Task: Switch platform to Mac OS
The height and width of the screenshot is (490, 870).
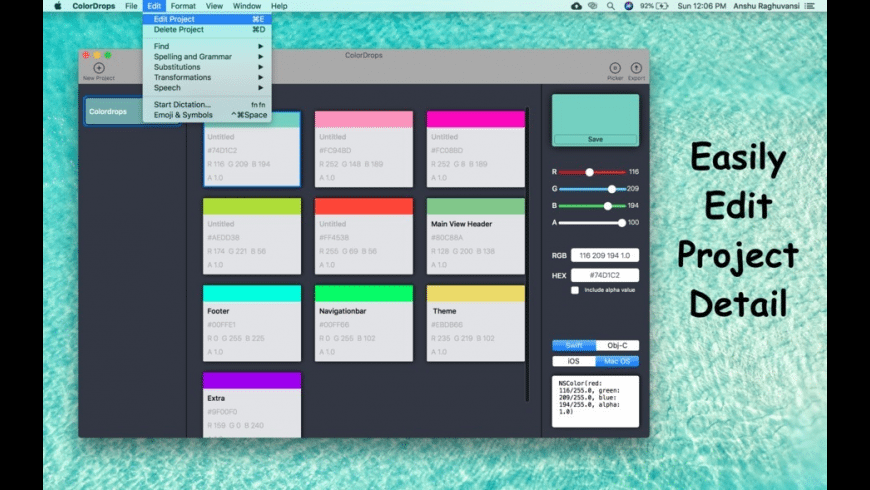Action: pyautogui.click(x=617, y=361)
